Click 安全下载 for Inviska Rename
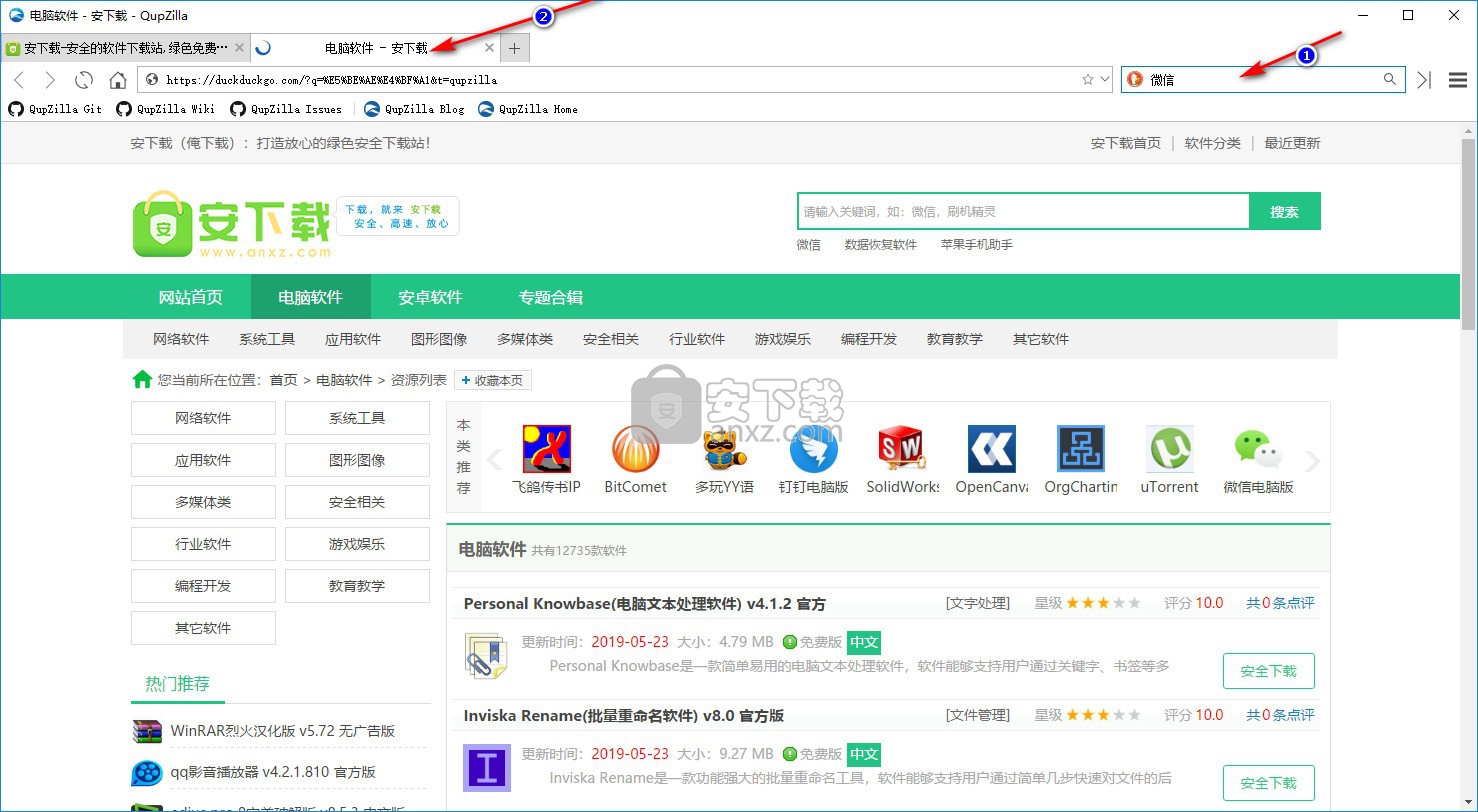 coord(1268,783)
